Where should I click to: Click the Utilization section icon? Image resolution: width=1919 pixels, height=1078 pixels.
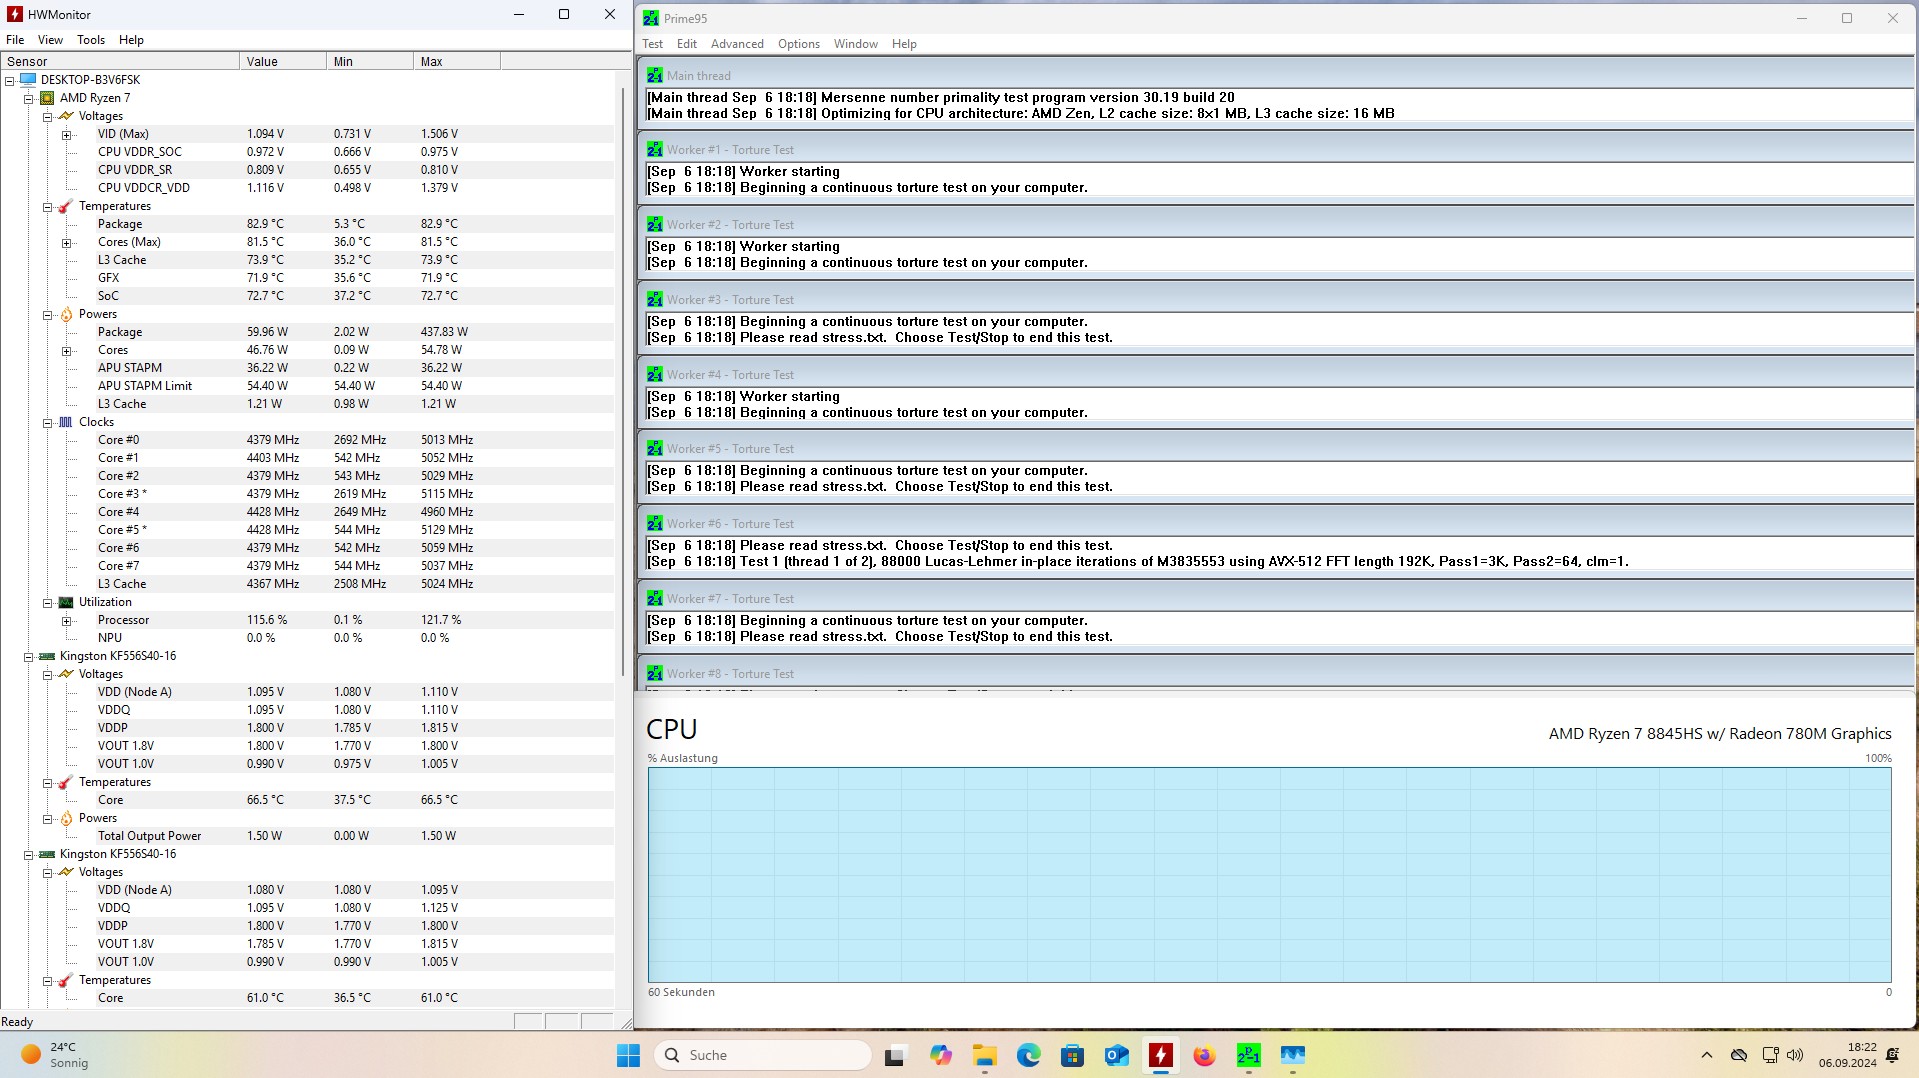click(x=66, y=602)
